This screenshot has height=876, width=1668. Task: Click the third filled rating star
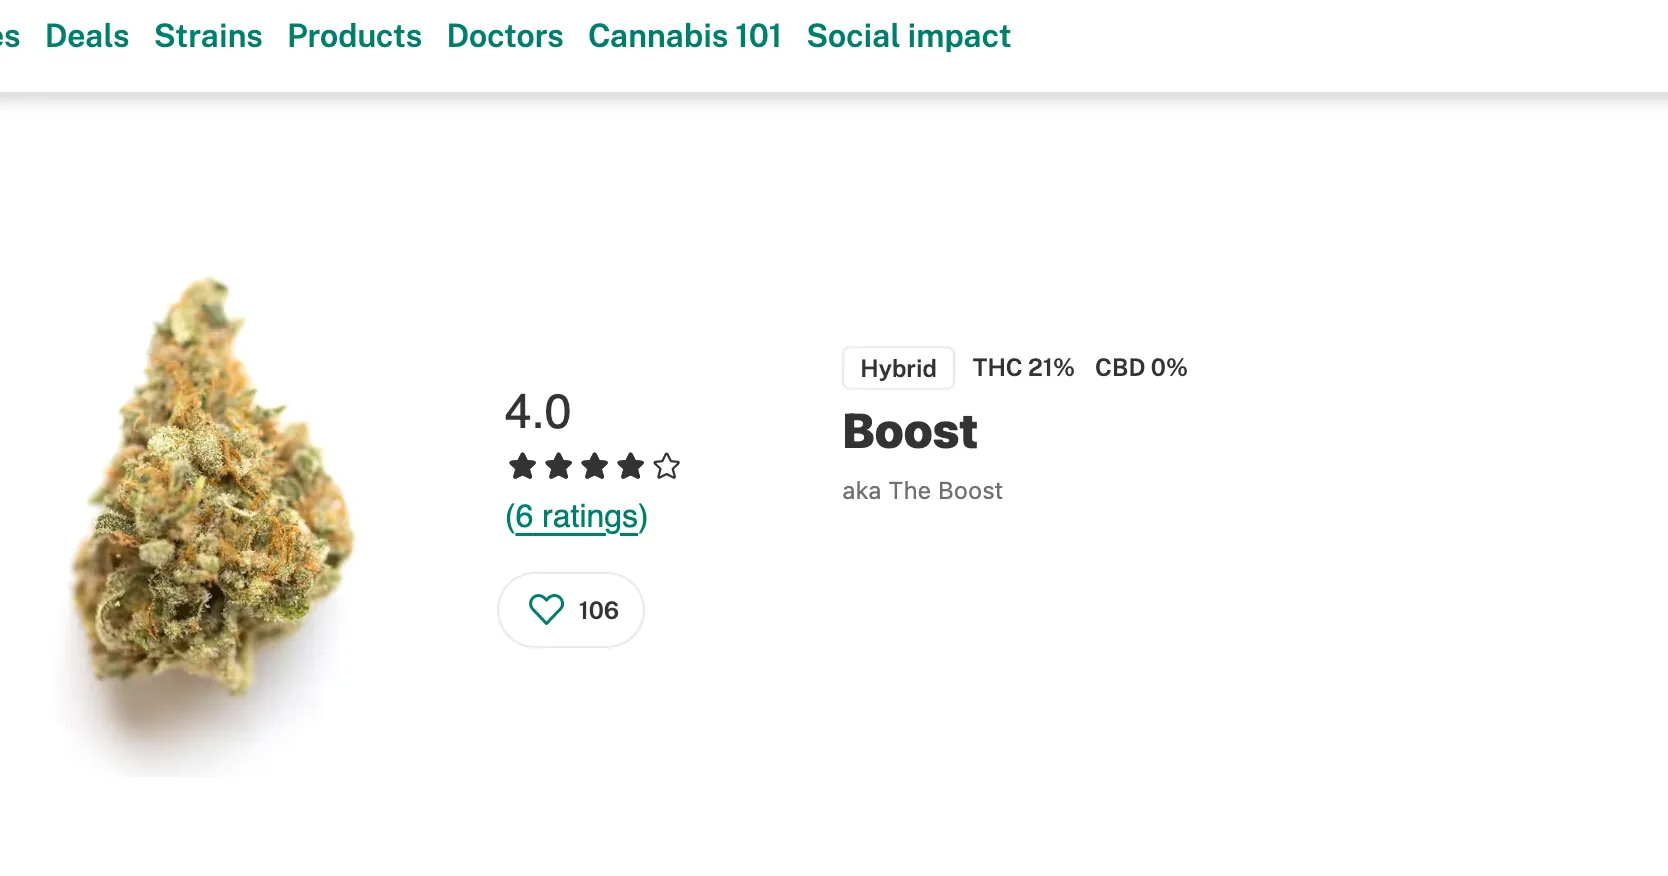pyautogui.click(x=594, y=466)
